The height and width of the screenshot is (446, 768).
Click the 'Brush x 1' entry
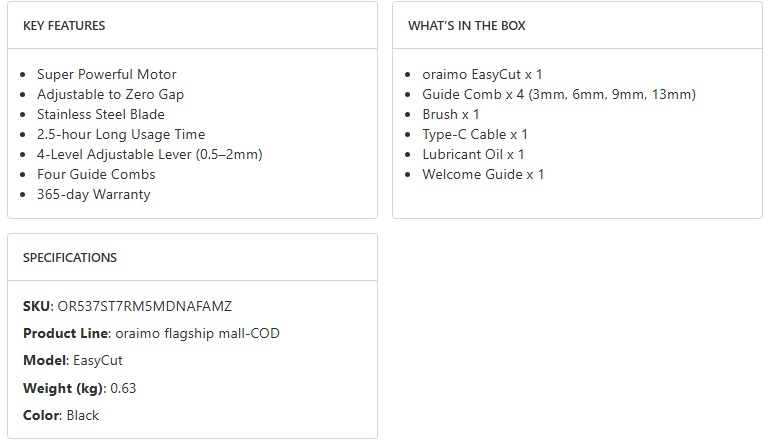tap(450, 114)
